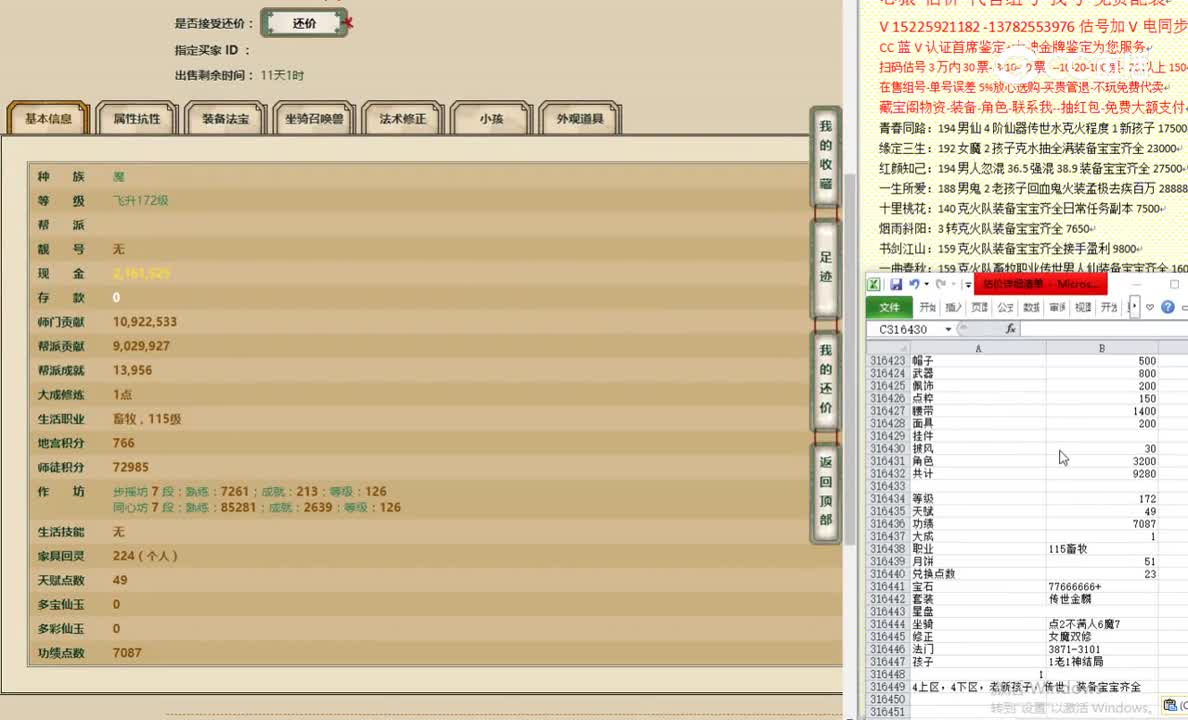Screen dimensions: 1188x720
Task: Click the 师徒积分 value 72985
Action: (130, 468)
